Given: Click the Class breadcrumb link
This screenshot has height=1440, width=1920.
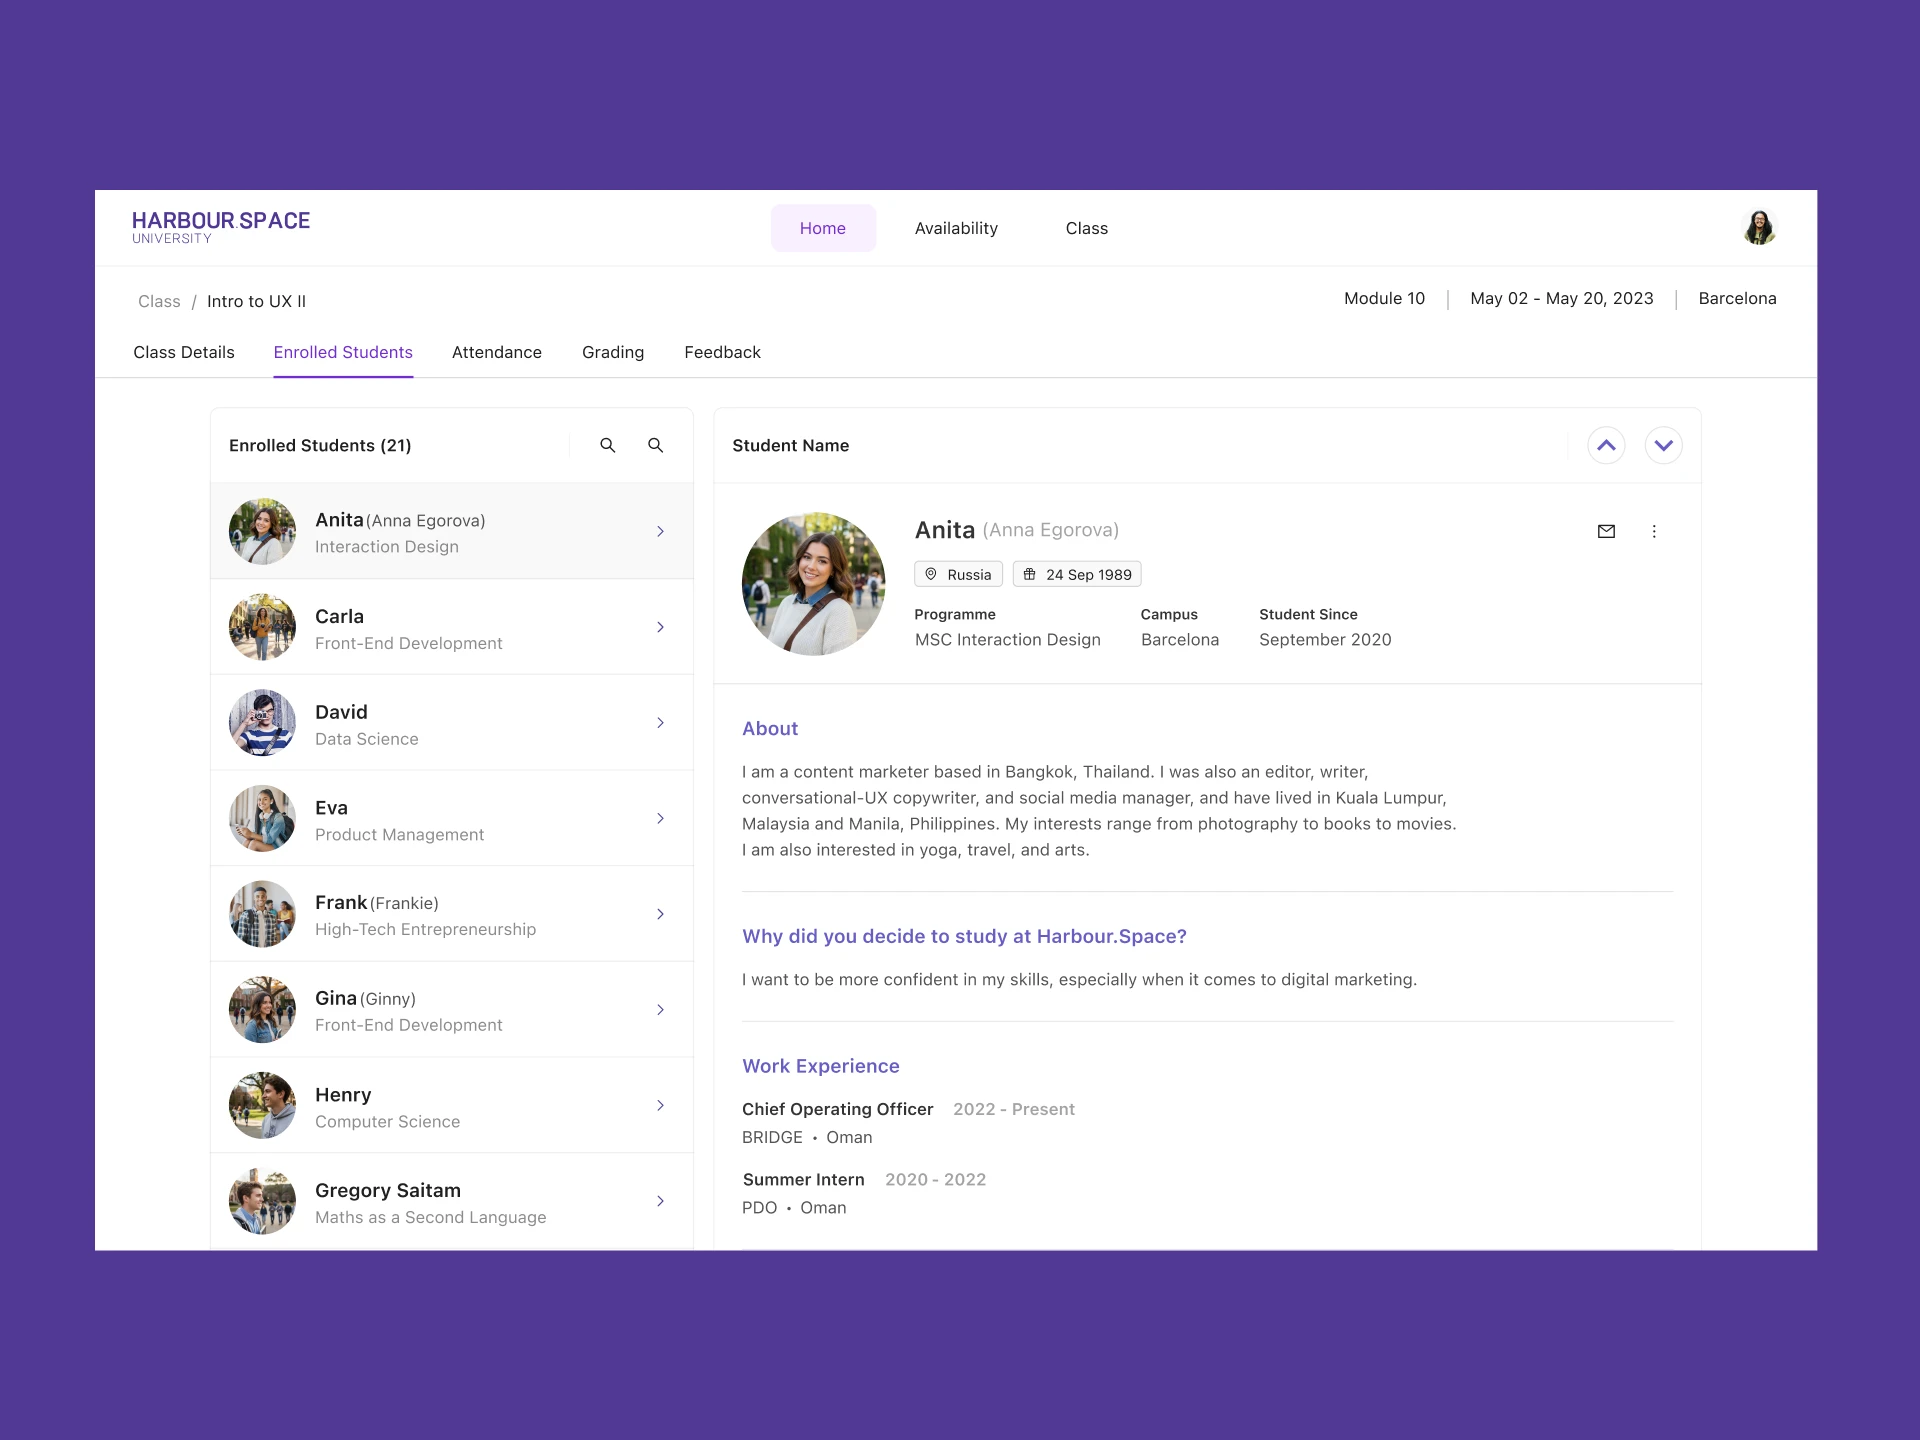Looking at the screenshot, I should (159, 301).
